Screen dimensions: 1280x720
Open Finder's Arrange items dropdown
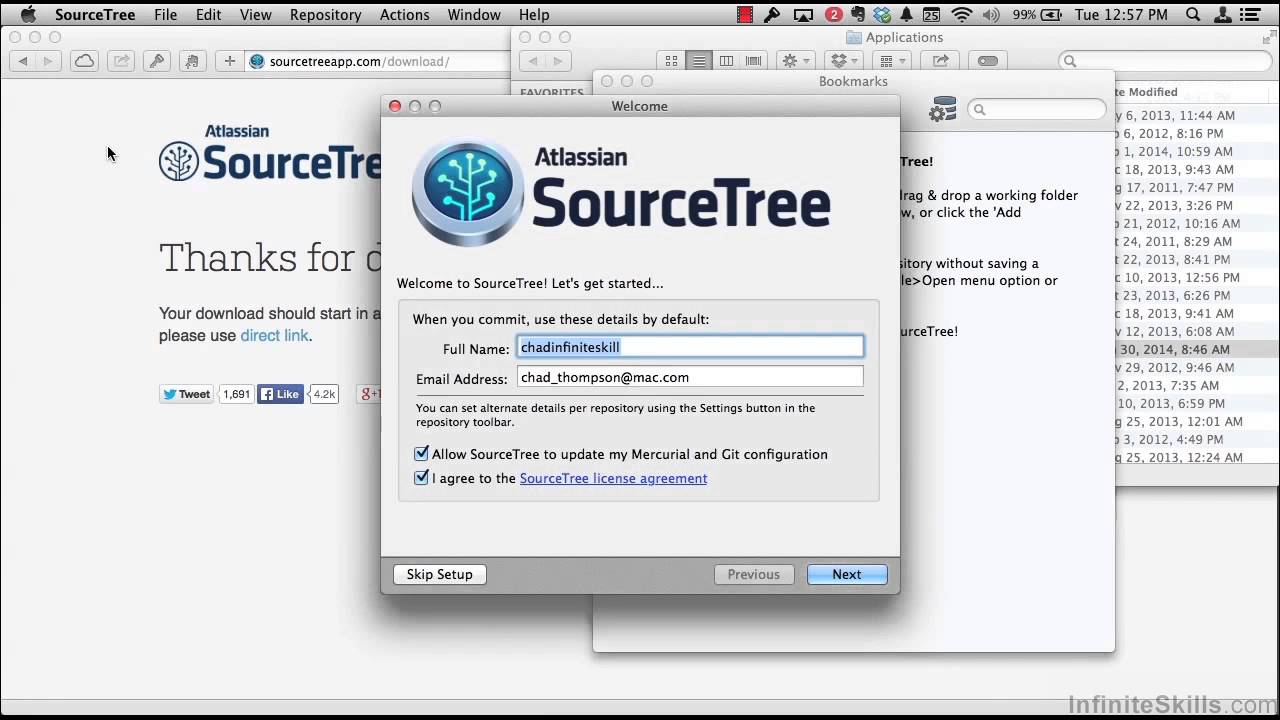893,61
